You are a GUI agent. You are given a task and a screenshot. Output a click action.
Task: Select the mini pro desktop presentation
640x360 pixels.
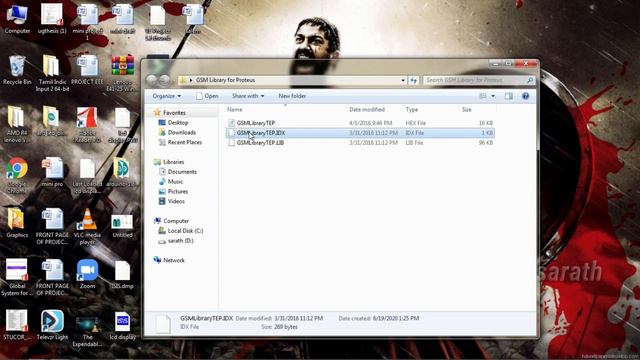[52, 172]
